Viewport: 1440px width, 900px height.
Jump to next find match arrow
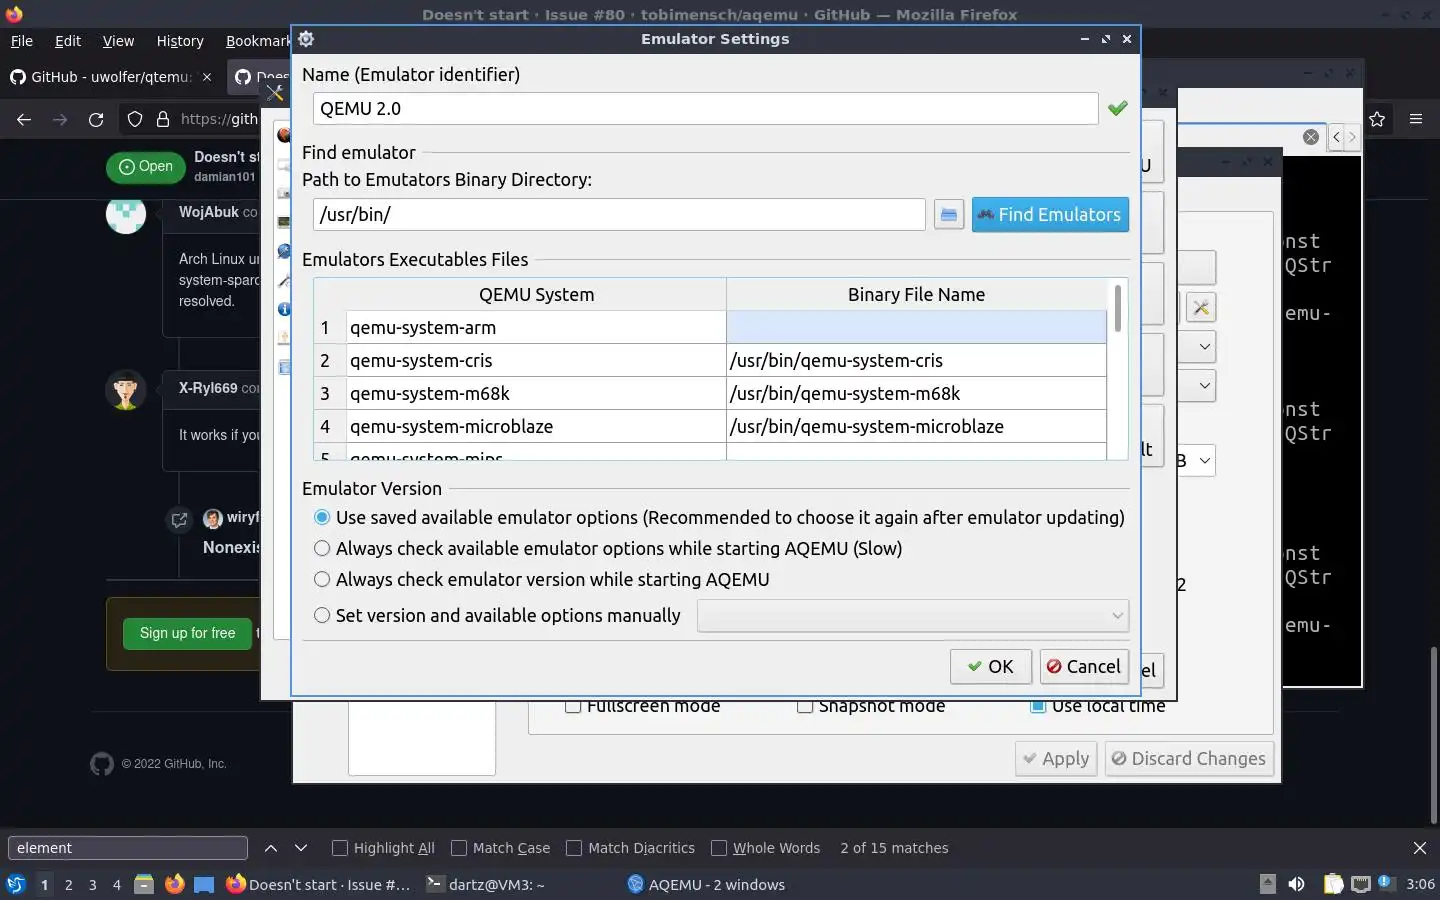click(301, 848)
